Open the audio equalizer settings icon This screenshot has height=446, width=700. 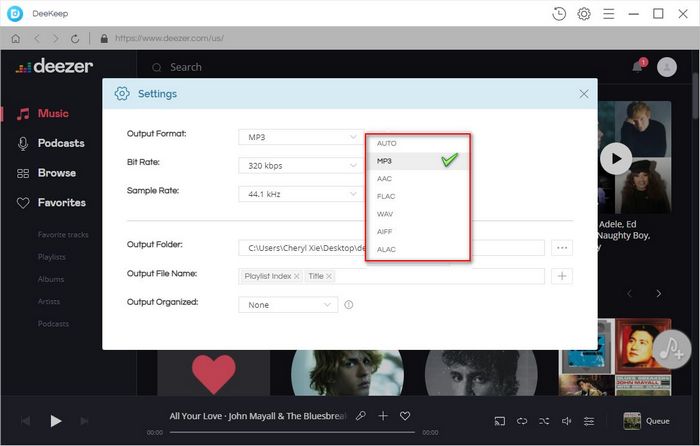pos(589,421)
